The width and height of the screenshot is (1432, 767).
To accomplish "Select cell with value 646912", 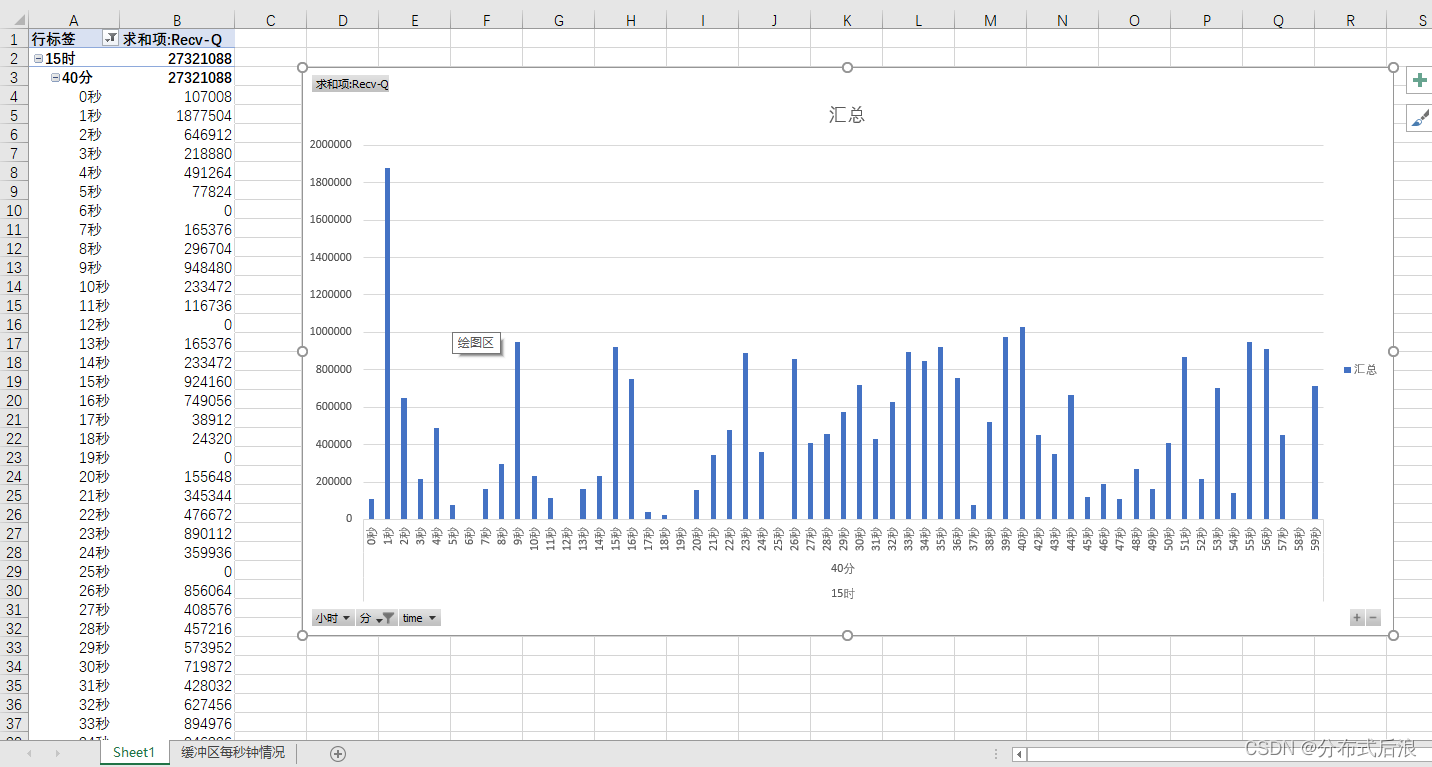I will click(177, 134).
